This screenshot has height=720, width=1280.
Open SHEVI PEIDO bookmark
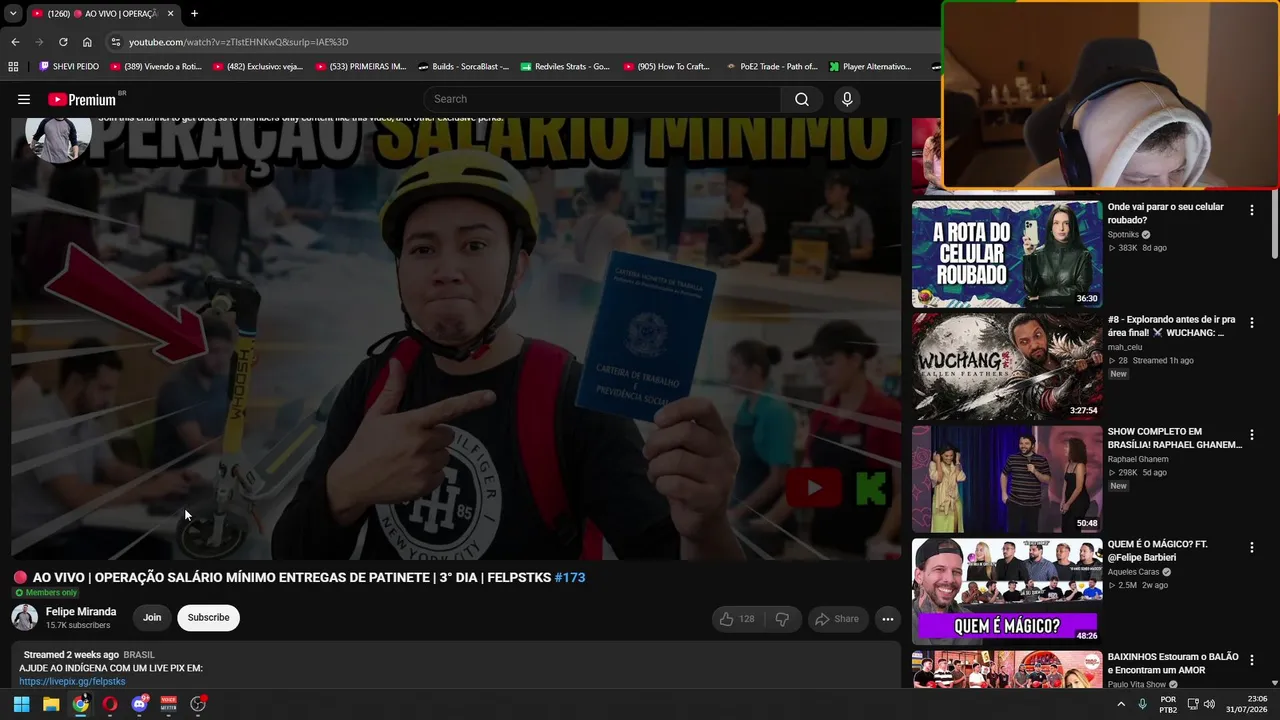(x=69, y=67)
